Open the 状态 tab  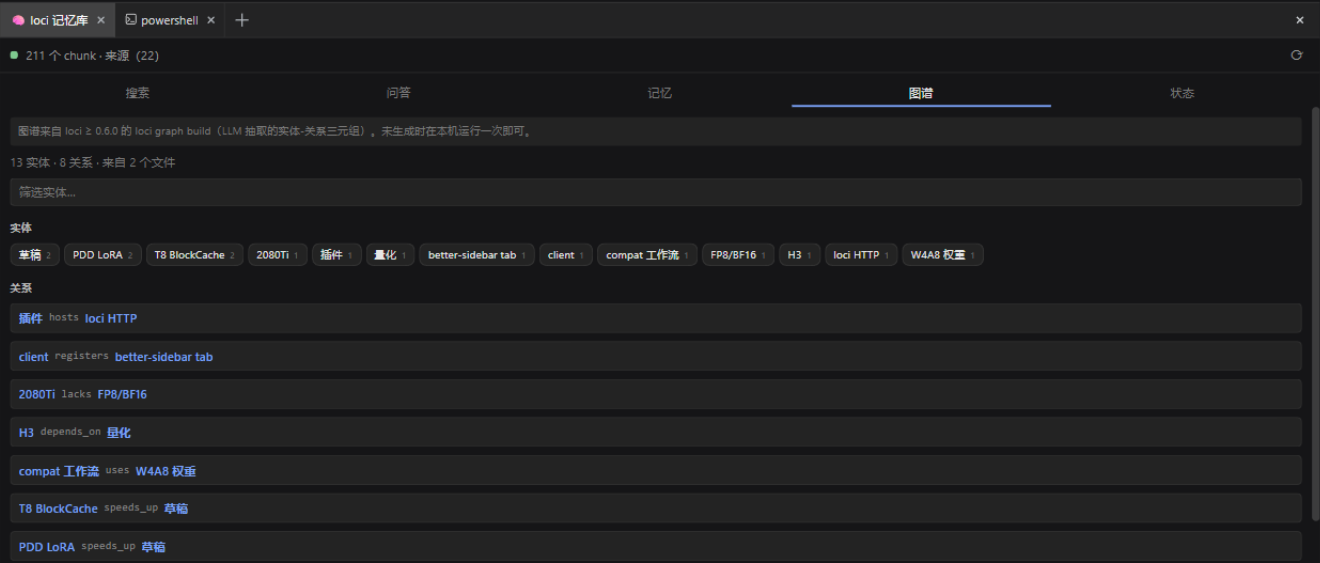coord(1182,93)
